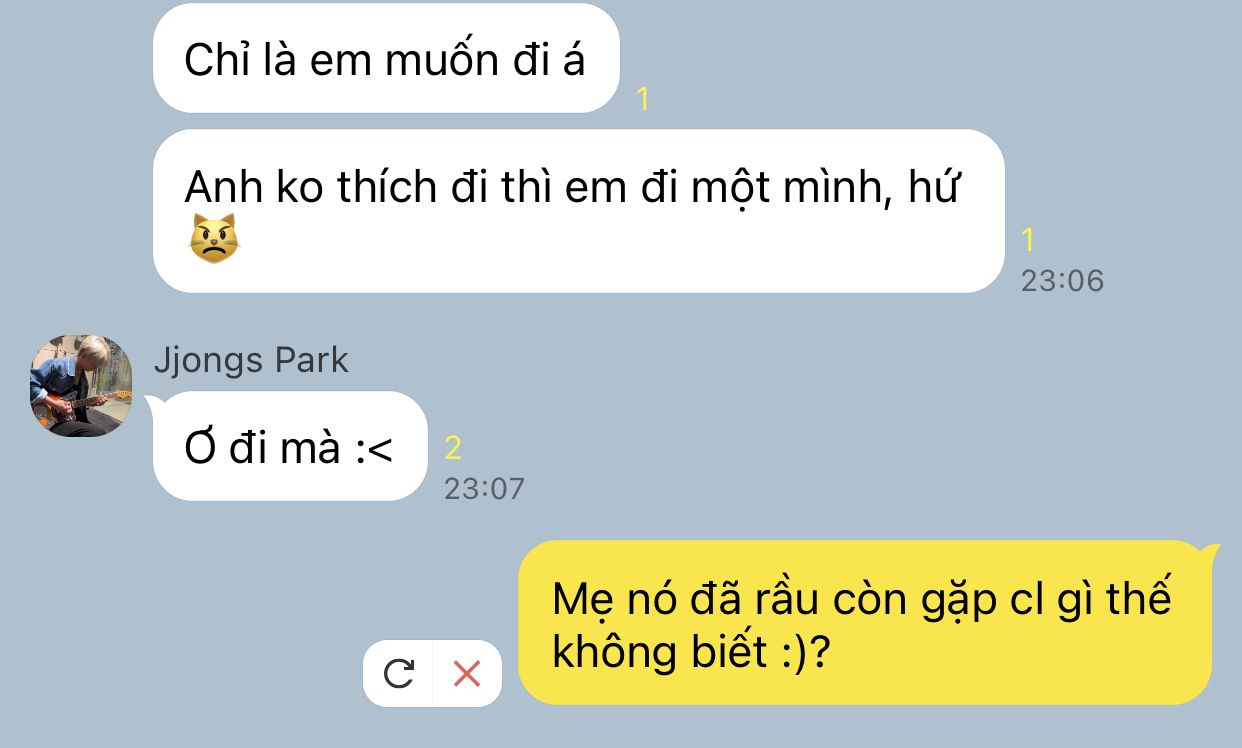Click the 23:07 timestamp
The image size is (1242, 748).
[484, 489]
